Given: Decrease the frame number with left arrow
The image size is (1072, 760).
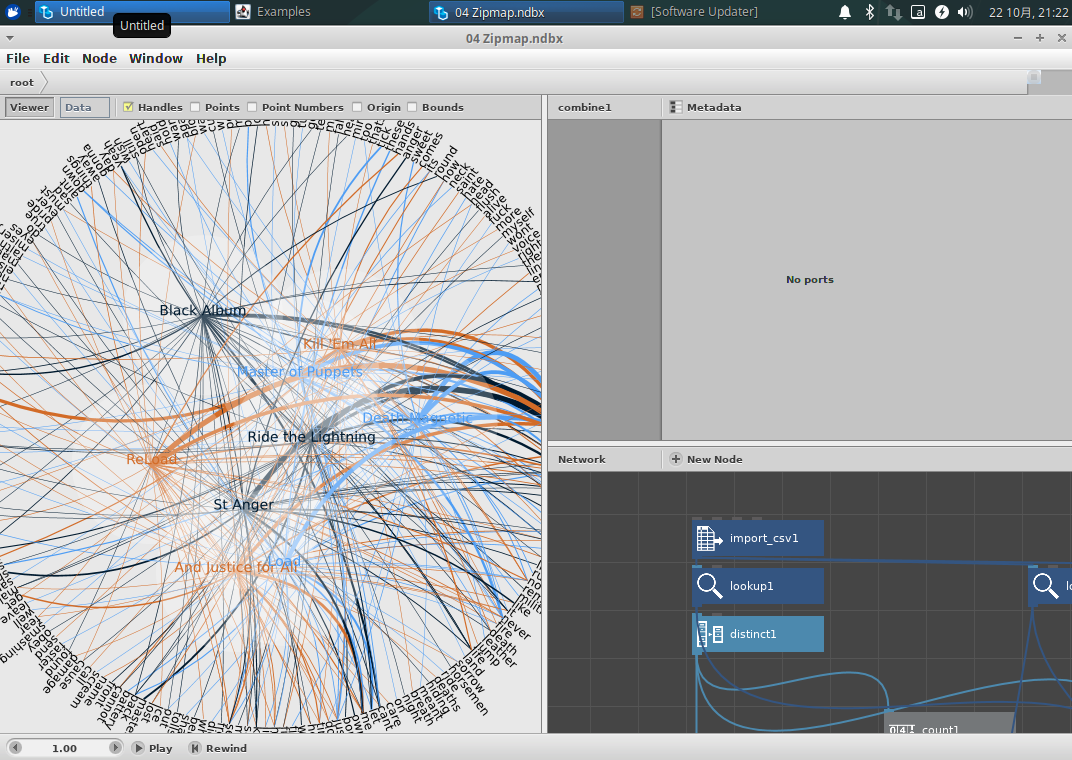Looking at the screenshot, I should [15, 748].
